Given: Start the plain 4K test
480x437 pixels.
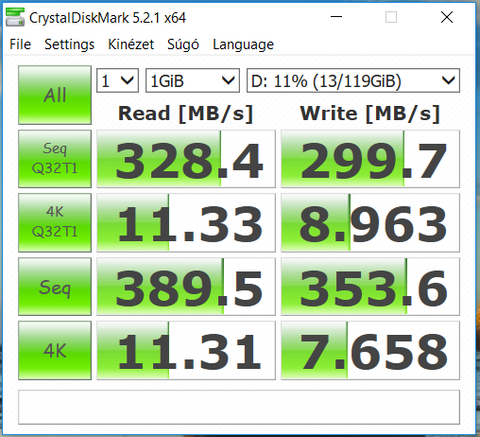Looking at the screenshot, I should point(55,350).
